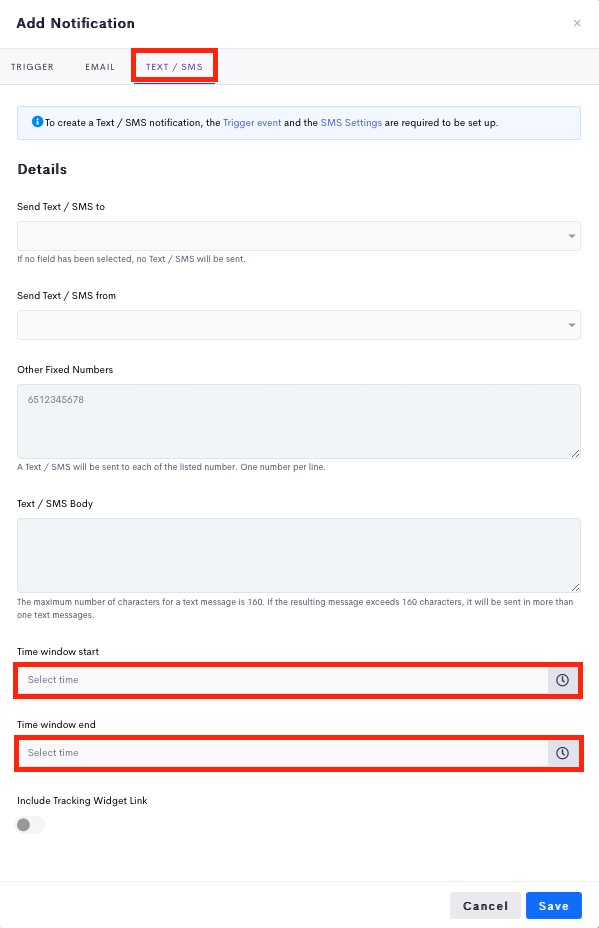Open the SMS Settings link
Viewport: 599px width, 928px height.
pos(351,123)
